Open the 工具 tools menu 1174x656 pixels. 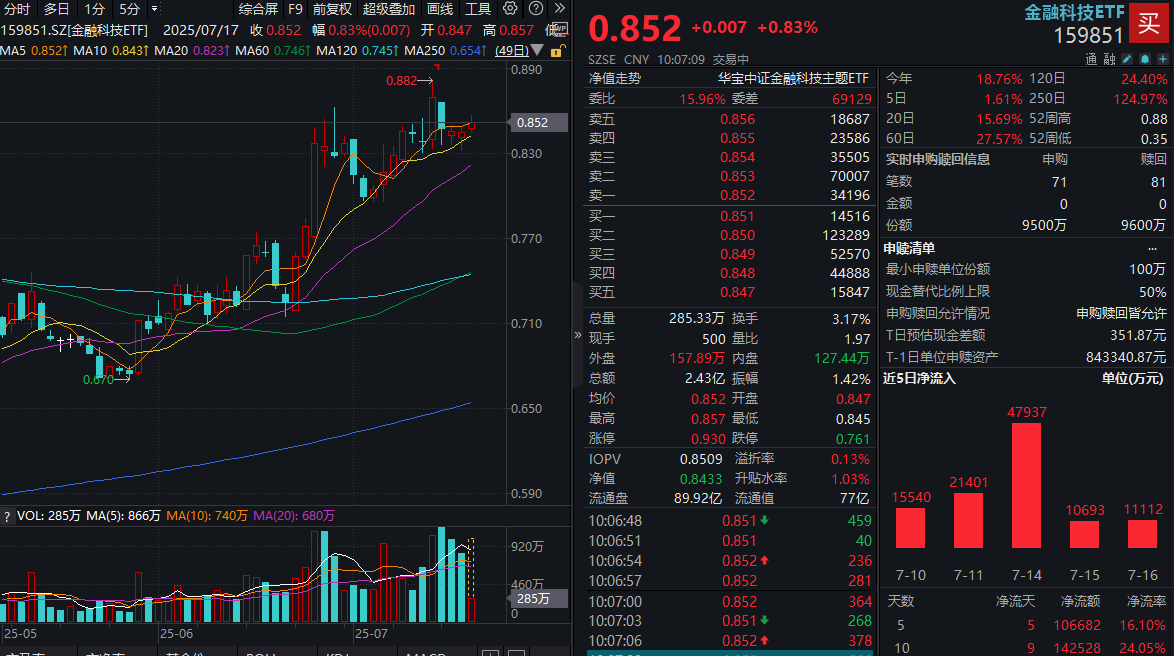click(478, 9)
